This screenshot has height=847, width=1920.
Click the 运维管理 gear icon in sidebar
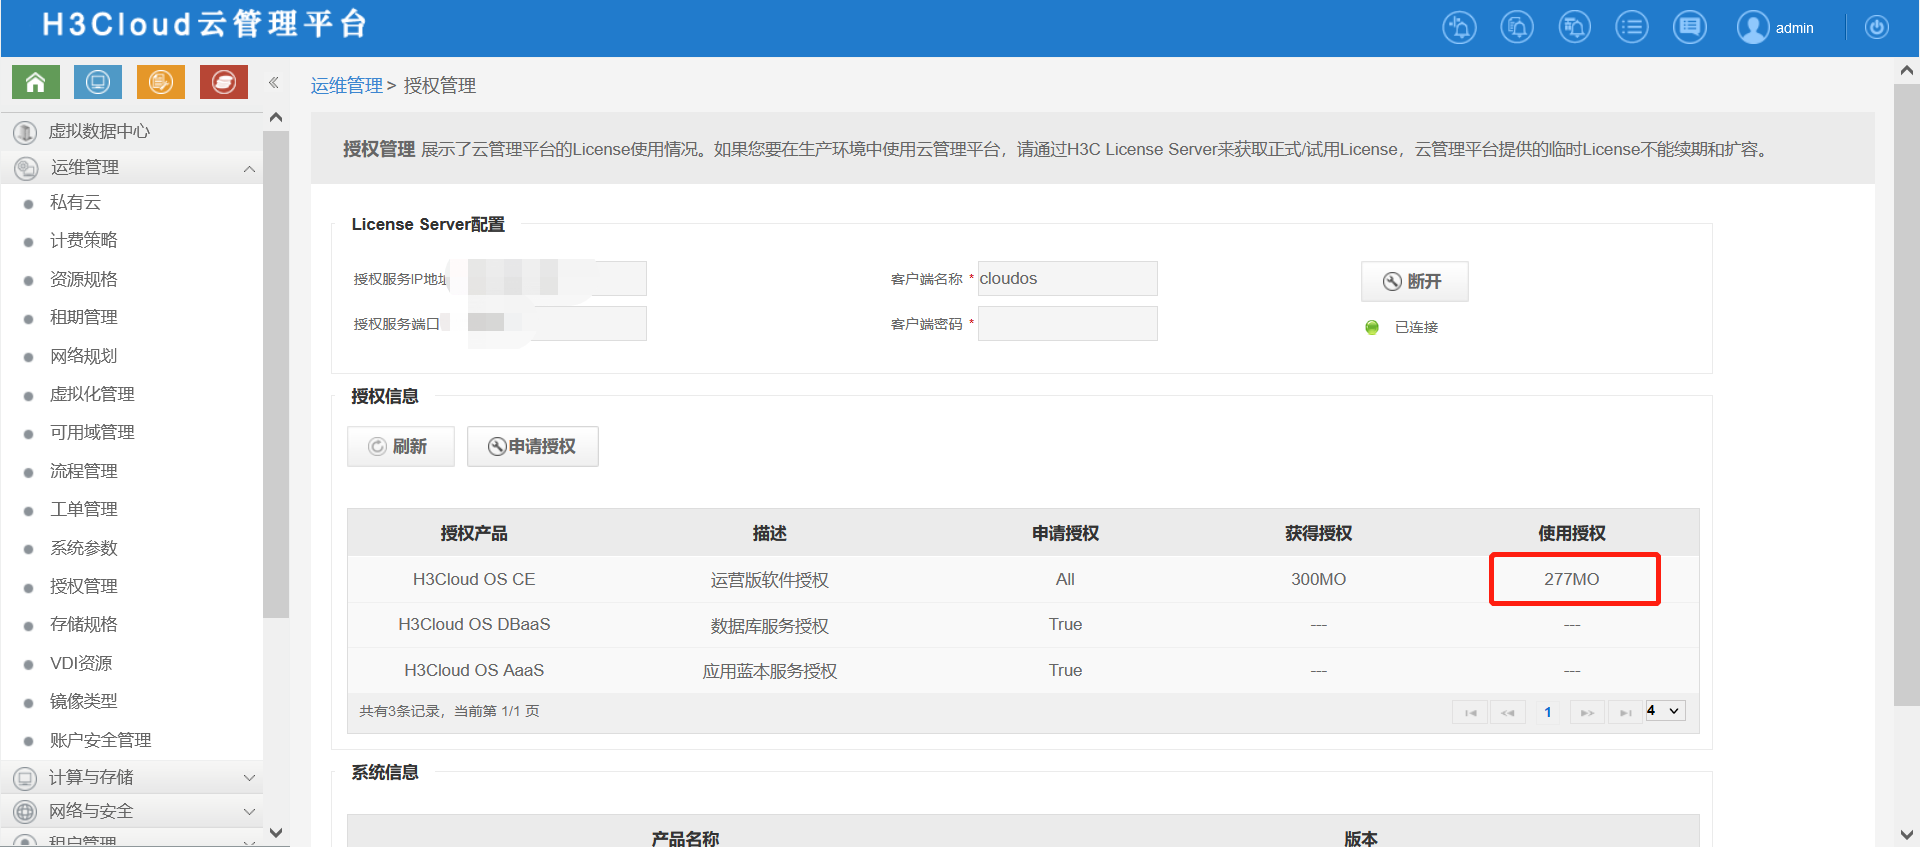(26, 168)
